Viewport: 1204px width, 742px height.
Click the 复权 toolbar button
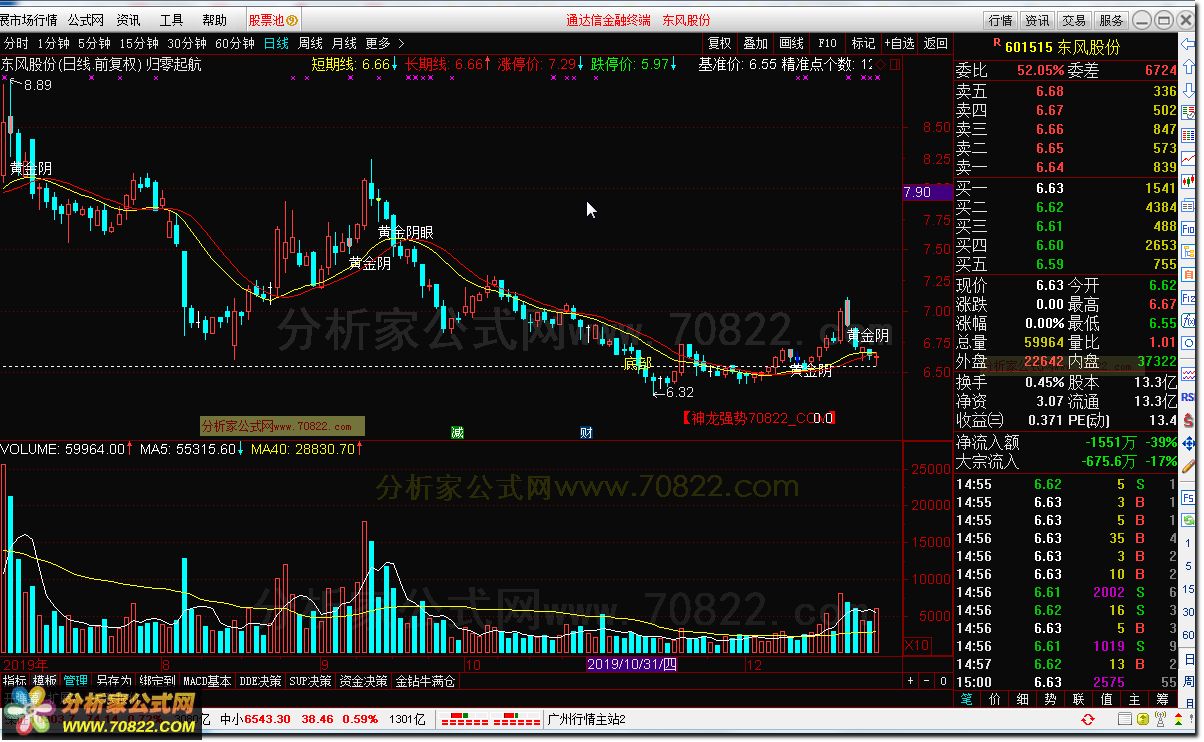719,43
